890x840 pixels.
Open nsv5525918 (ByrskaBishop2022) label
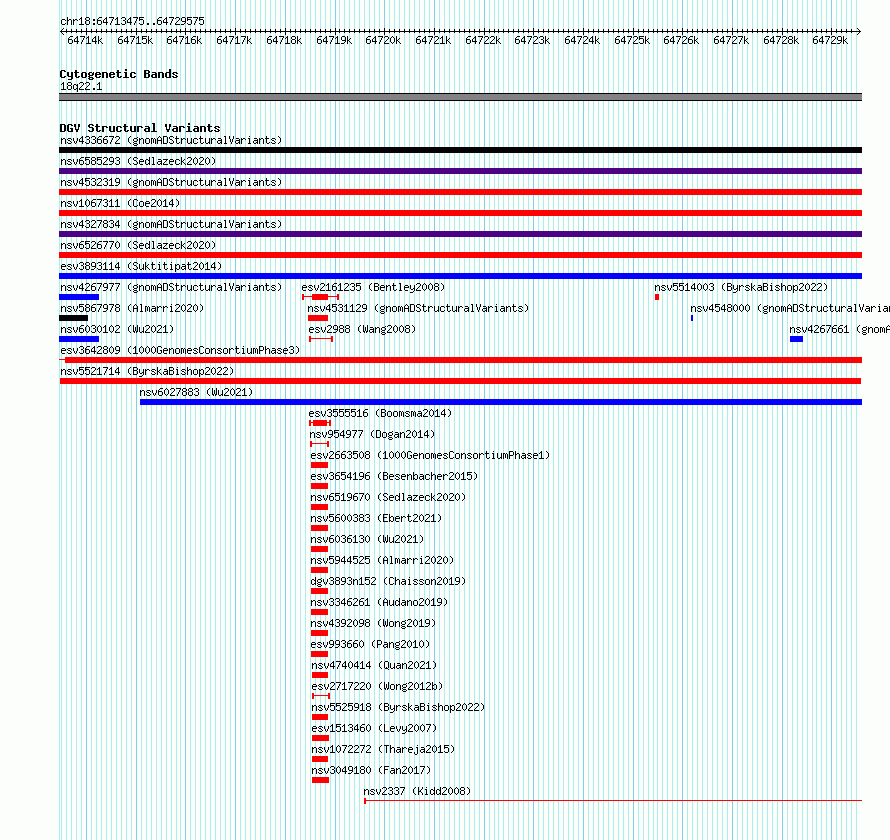(398, 707)
